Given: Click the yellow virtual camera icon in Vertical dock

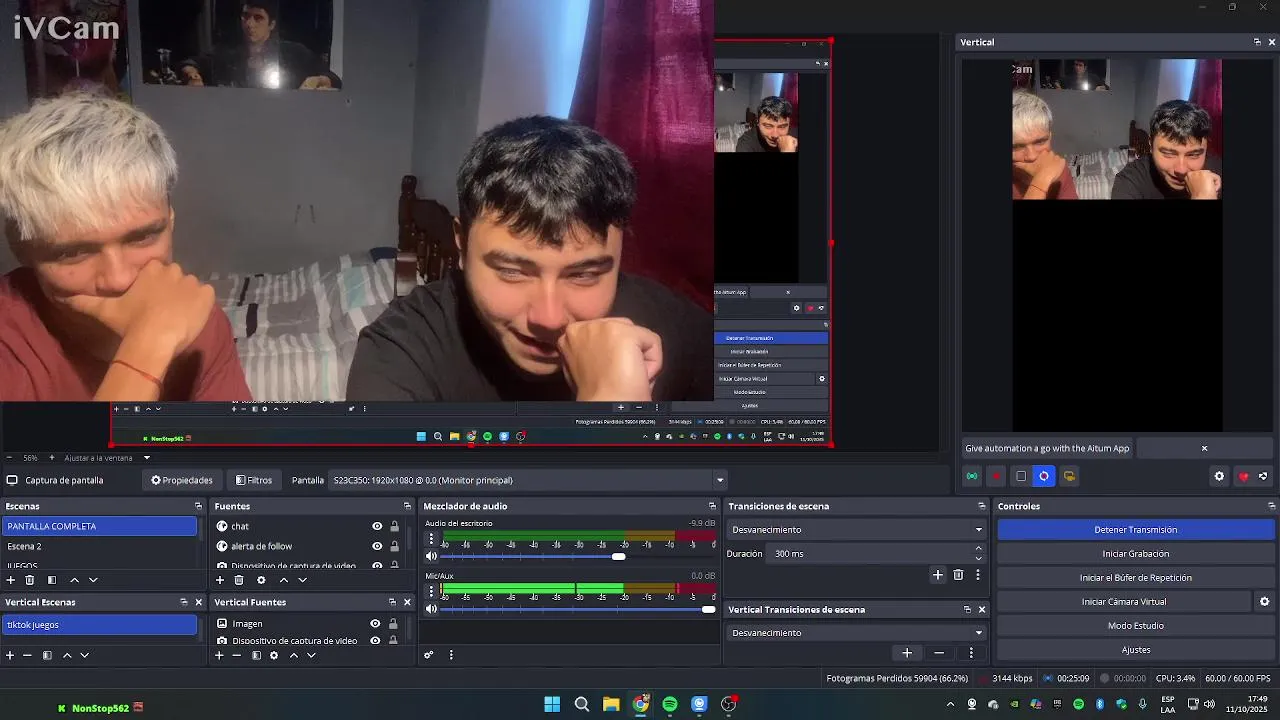Looking at the screenshot, I should [1069, 476].
